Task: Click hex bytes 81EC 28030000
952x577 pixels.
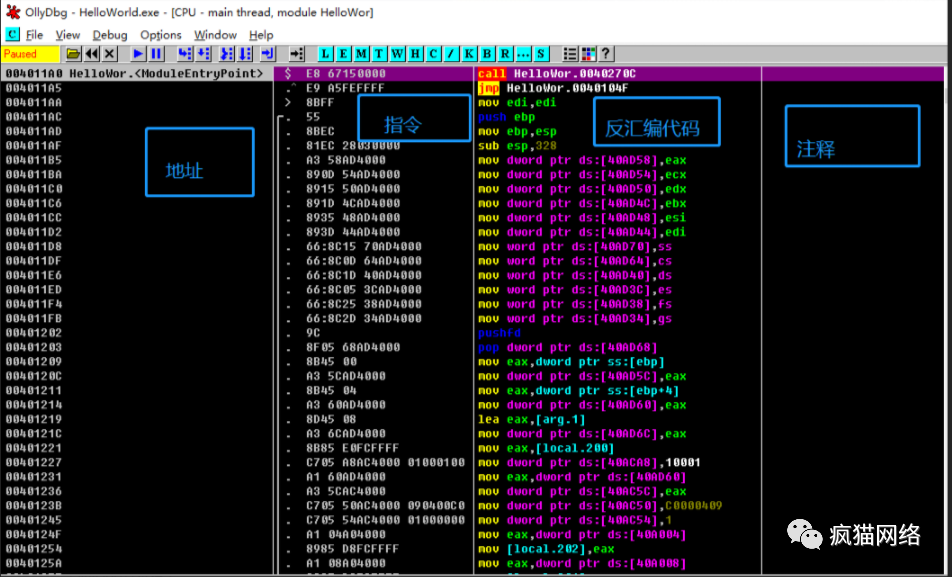Action: coord(353,146)
